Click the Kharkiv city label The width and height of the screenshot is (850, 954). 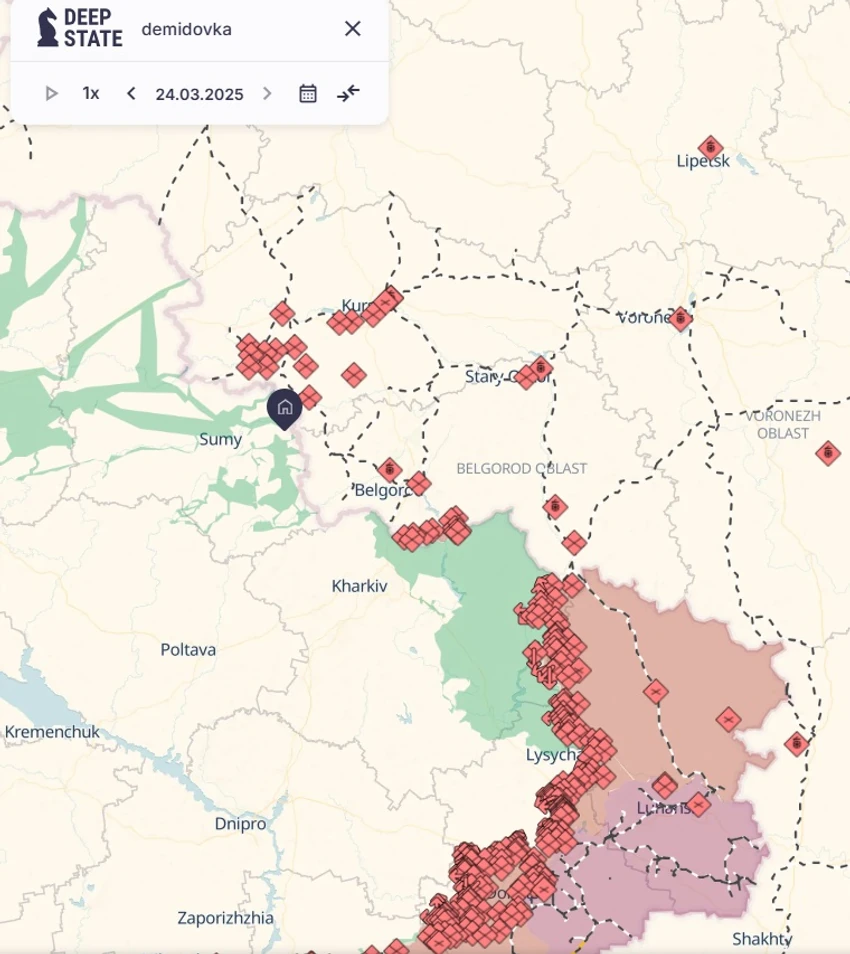point(359,586)
